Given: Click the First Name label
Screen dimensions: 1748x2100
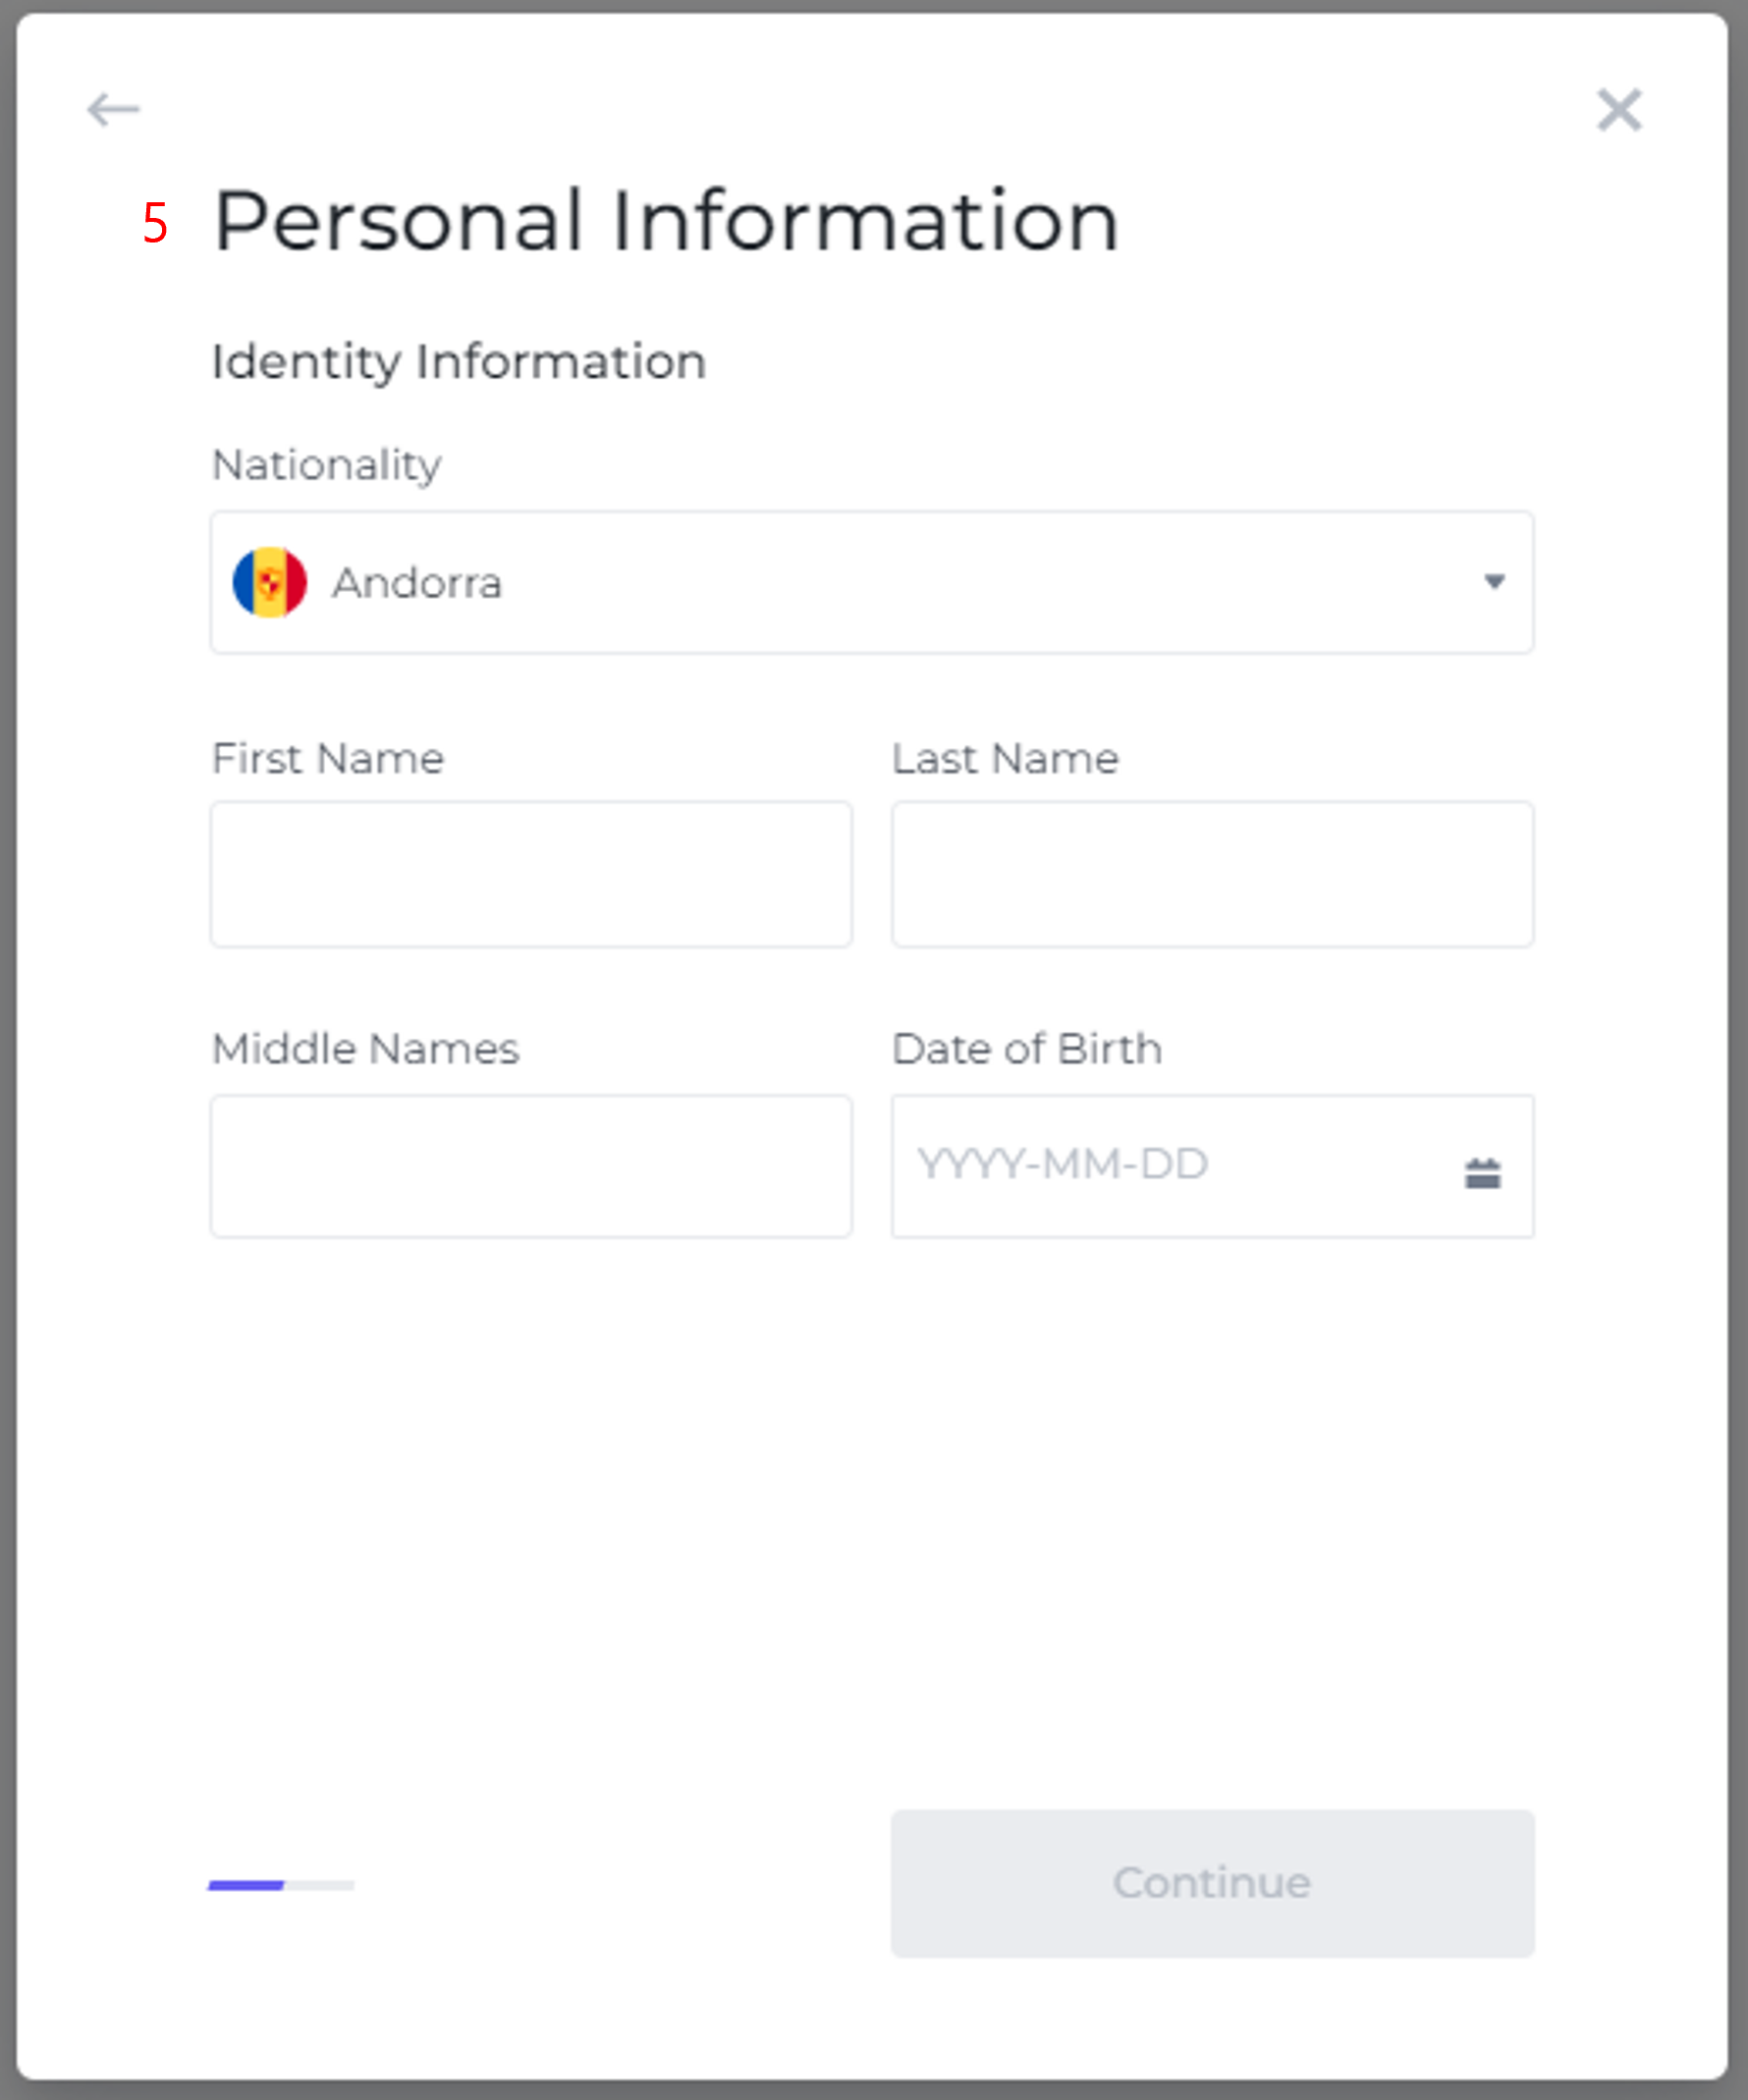Looking at the screenshot, I should click(x=328, y=758).
